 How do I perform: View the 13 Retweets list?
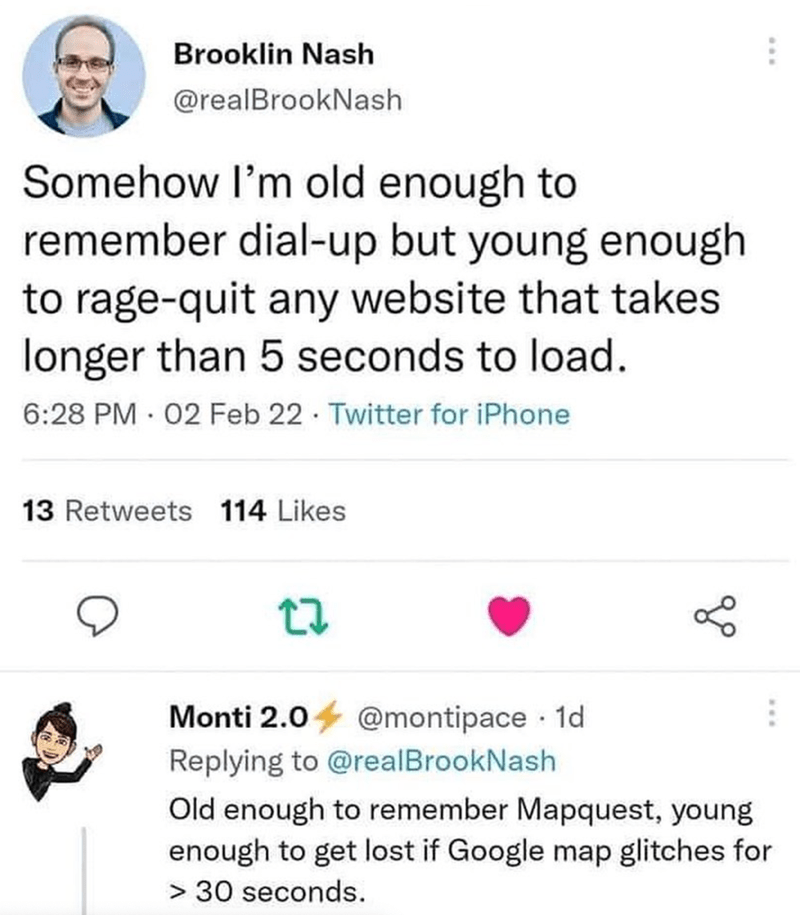pyautogui.click(x=107, y=511)
